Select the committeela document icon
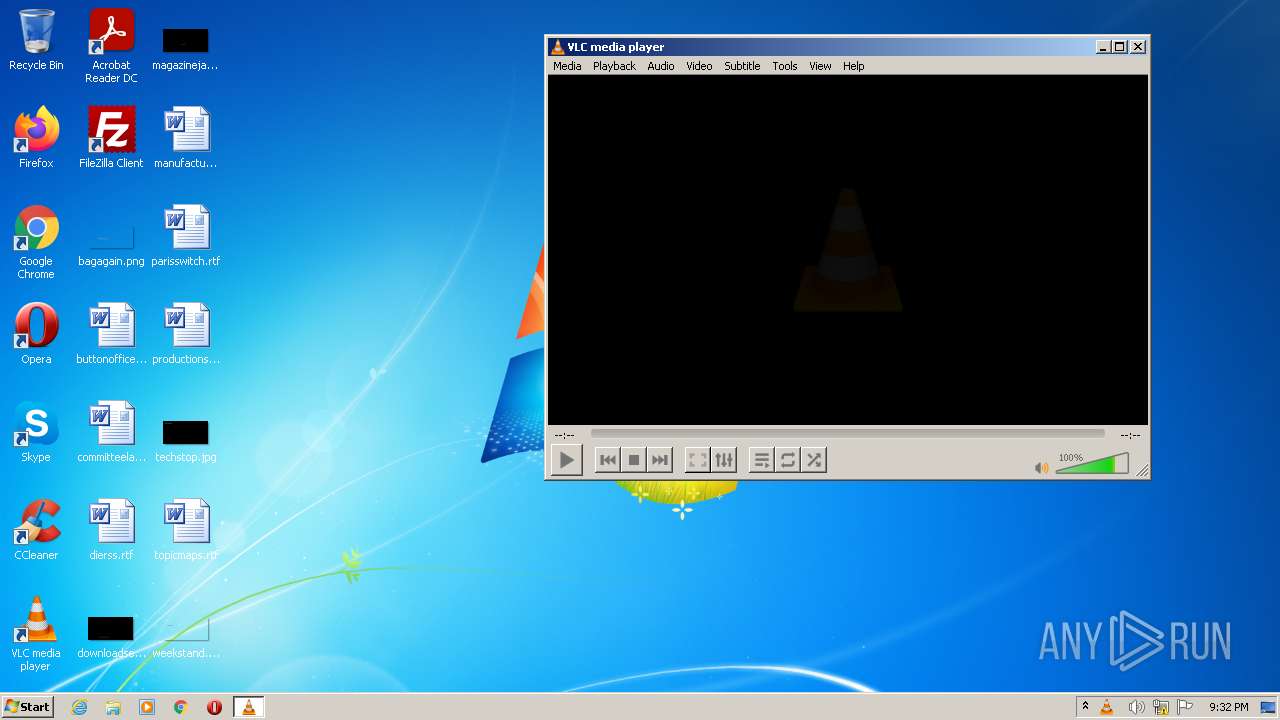Screen dimensions: 1280x720 [x=111, y=432]
